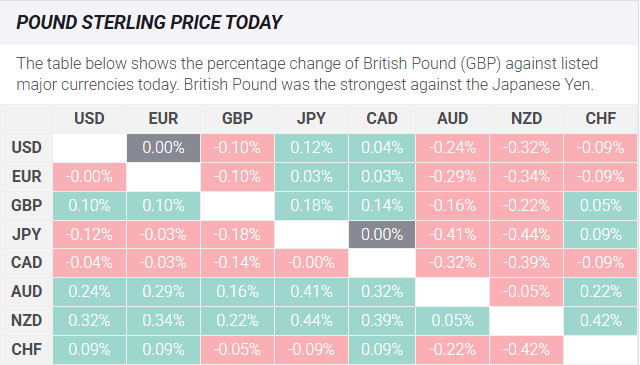Click the NZD row 0.44% cell

click(x=311, y=320)
